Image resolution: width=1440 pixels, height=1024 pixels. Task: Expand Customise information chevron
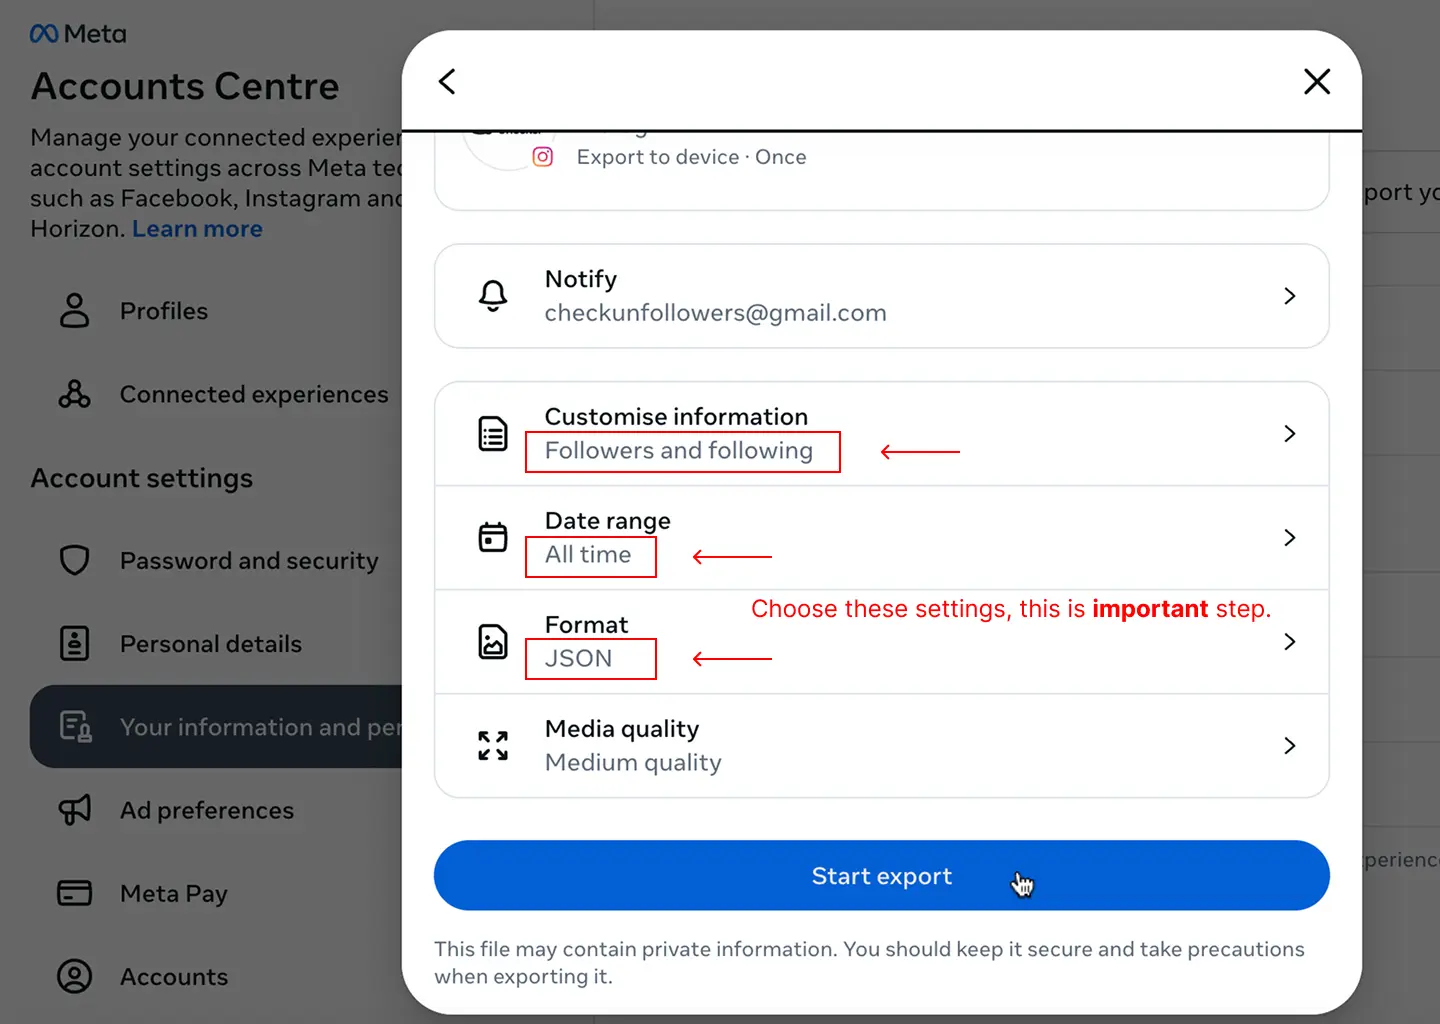tap(1289, 434)
